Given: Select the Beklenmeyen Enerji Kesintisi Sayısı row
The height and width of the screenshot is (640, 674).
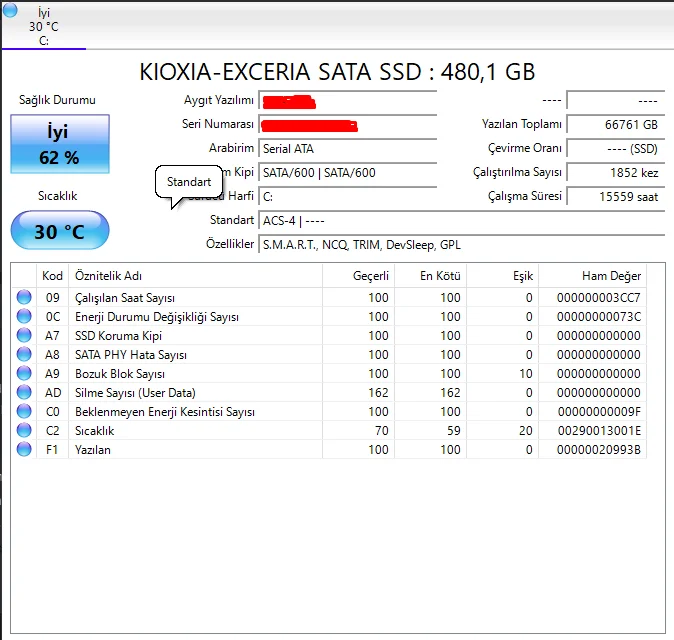Looking at the screenshot, I should point(329,411).
